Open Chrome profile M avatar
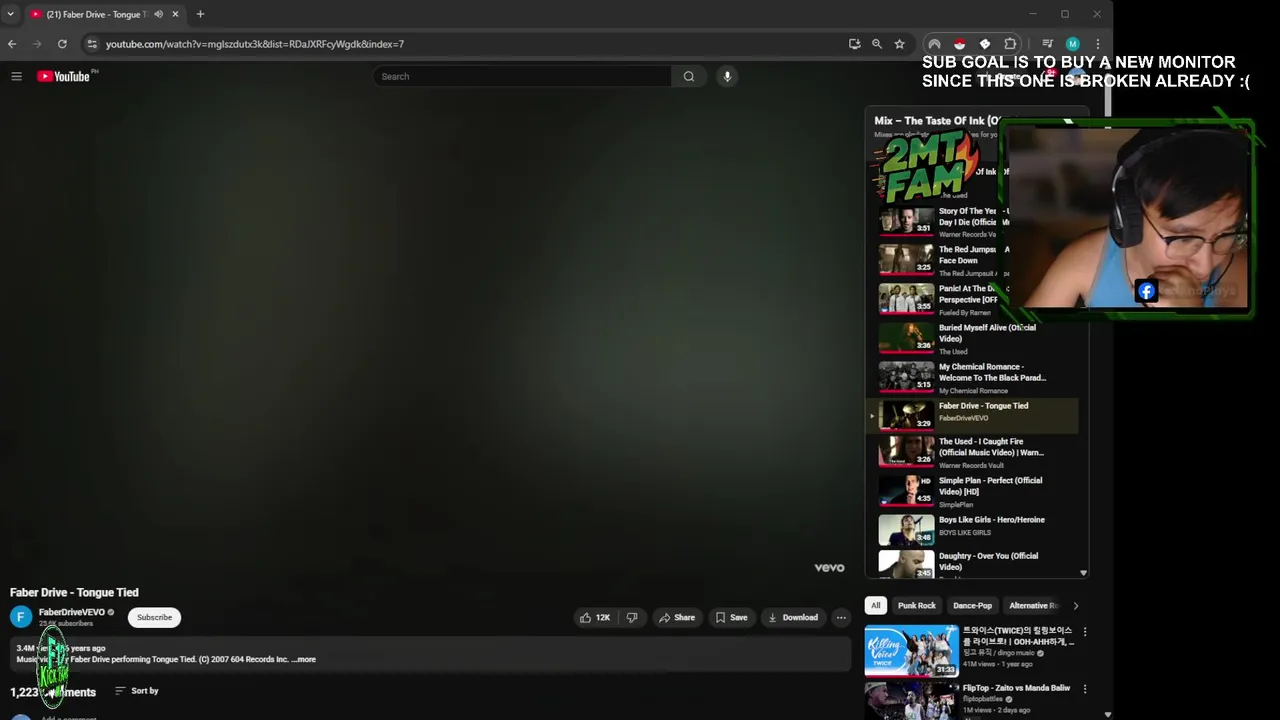The height and width of the screenshot is (720, 1280). (x=1072, y=44)
